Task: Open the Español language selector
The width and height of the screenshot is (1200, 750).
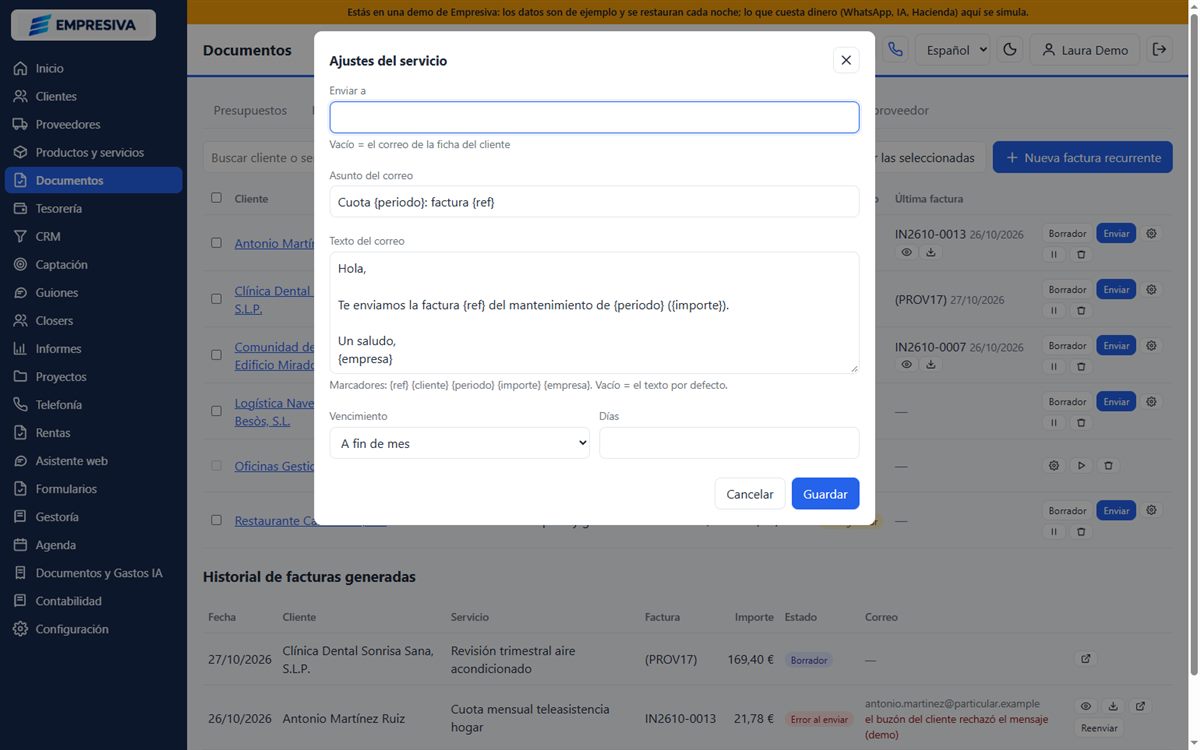Action: (954, 49)
